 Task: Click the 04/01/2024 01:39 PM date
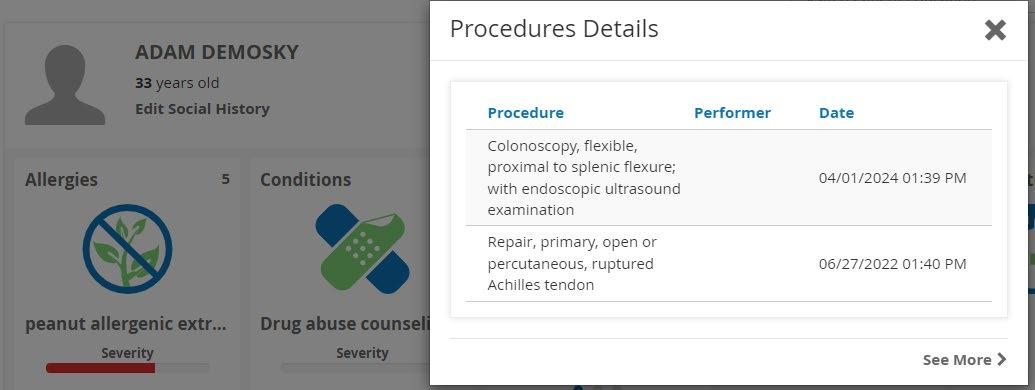point(892,178)
